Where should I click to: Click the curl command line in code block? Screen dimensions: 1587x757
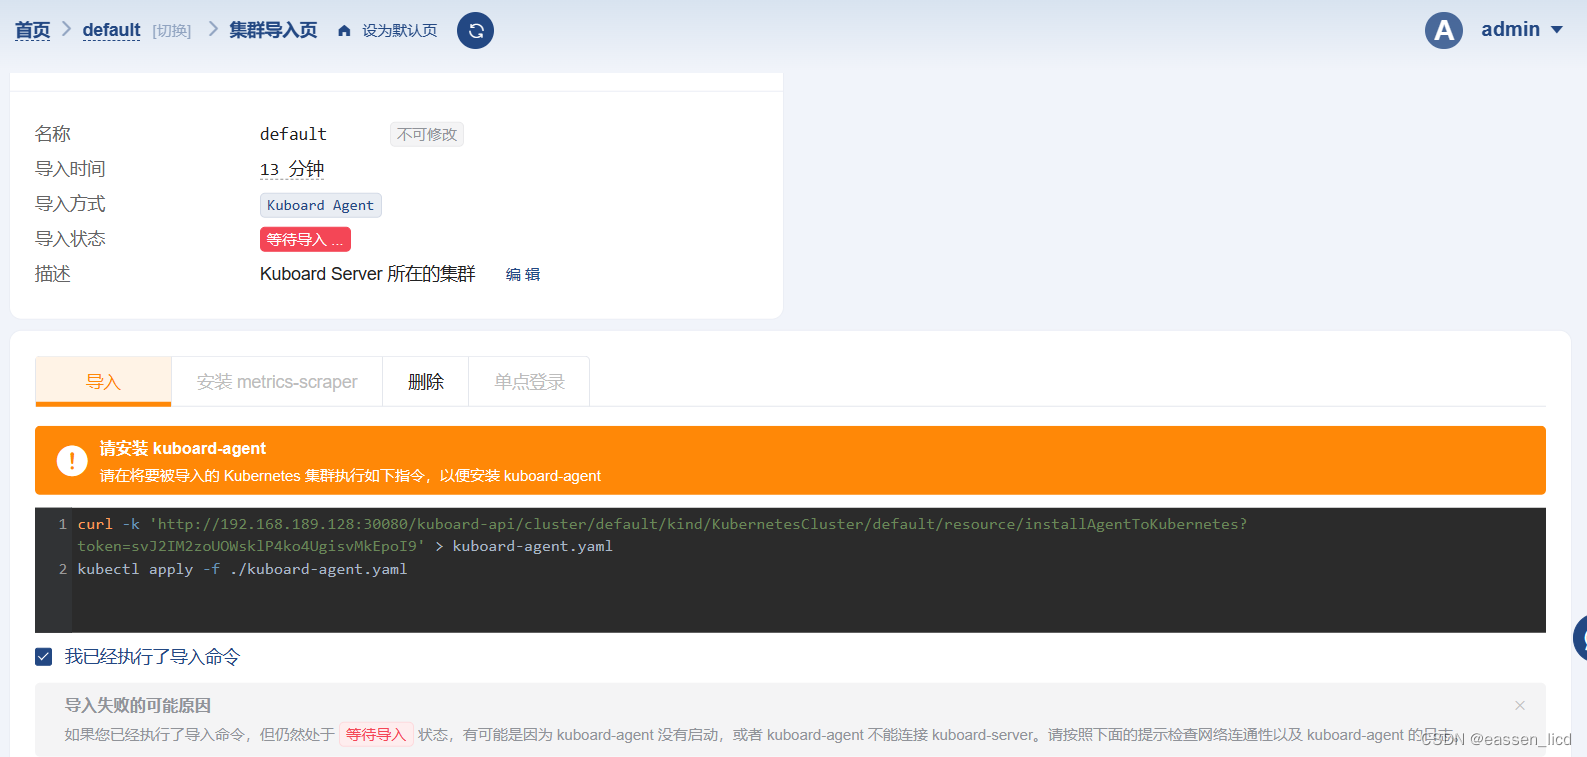pyautogui.click(x=662, y=524)
